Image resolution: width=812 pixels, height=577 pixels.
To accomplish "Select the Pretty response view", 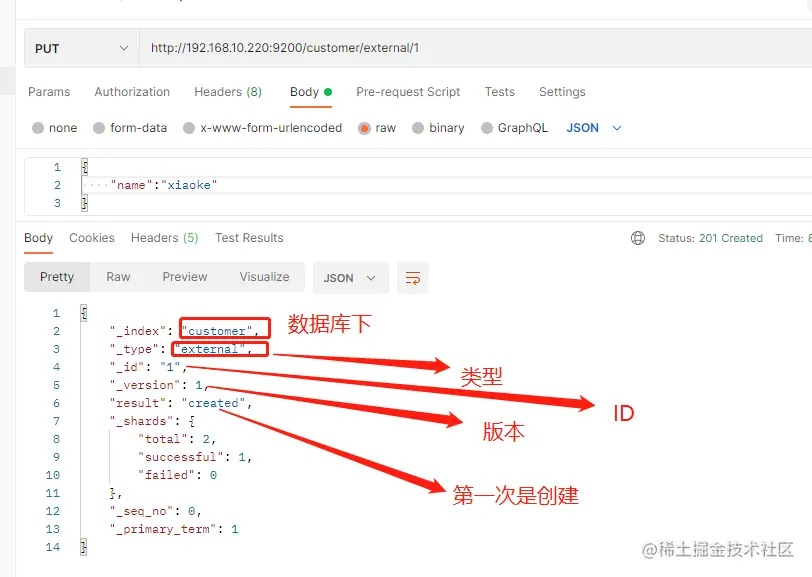I will [x=57, y=277].
